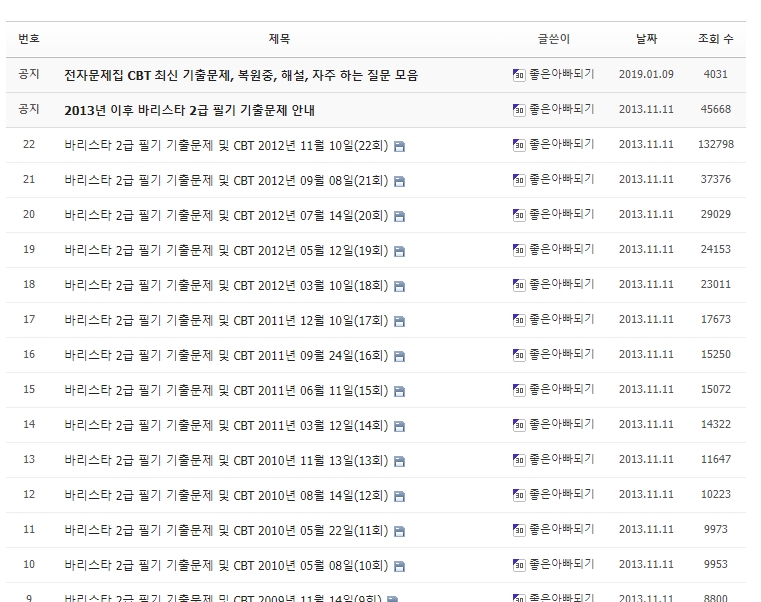Image resolution: width=761 pixels, height=602 pixels.
Task: Click the attachment disk icon on 15회 row
Action: 399,391
